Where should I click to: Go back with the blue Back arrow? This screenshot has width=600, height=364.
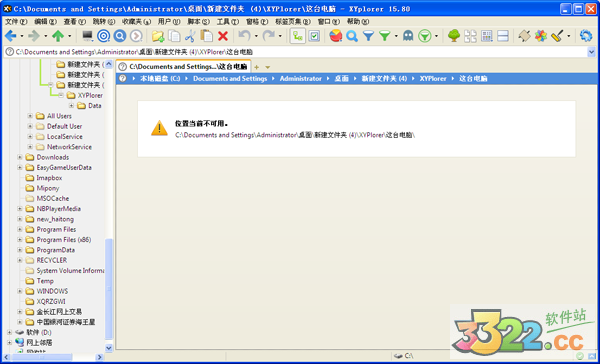coord(11,36)
